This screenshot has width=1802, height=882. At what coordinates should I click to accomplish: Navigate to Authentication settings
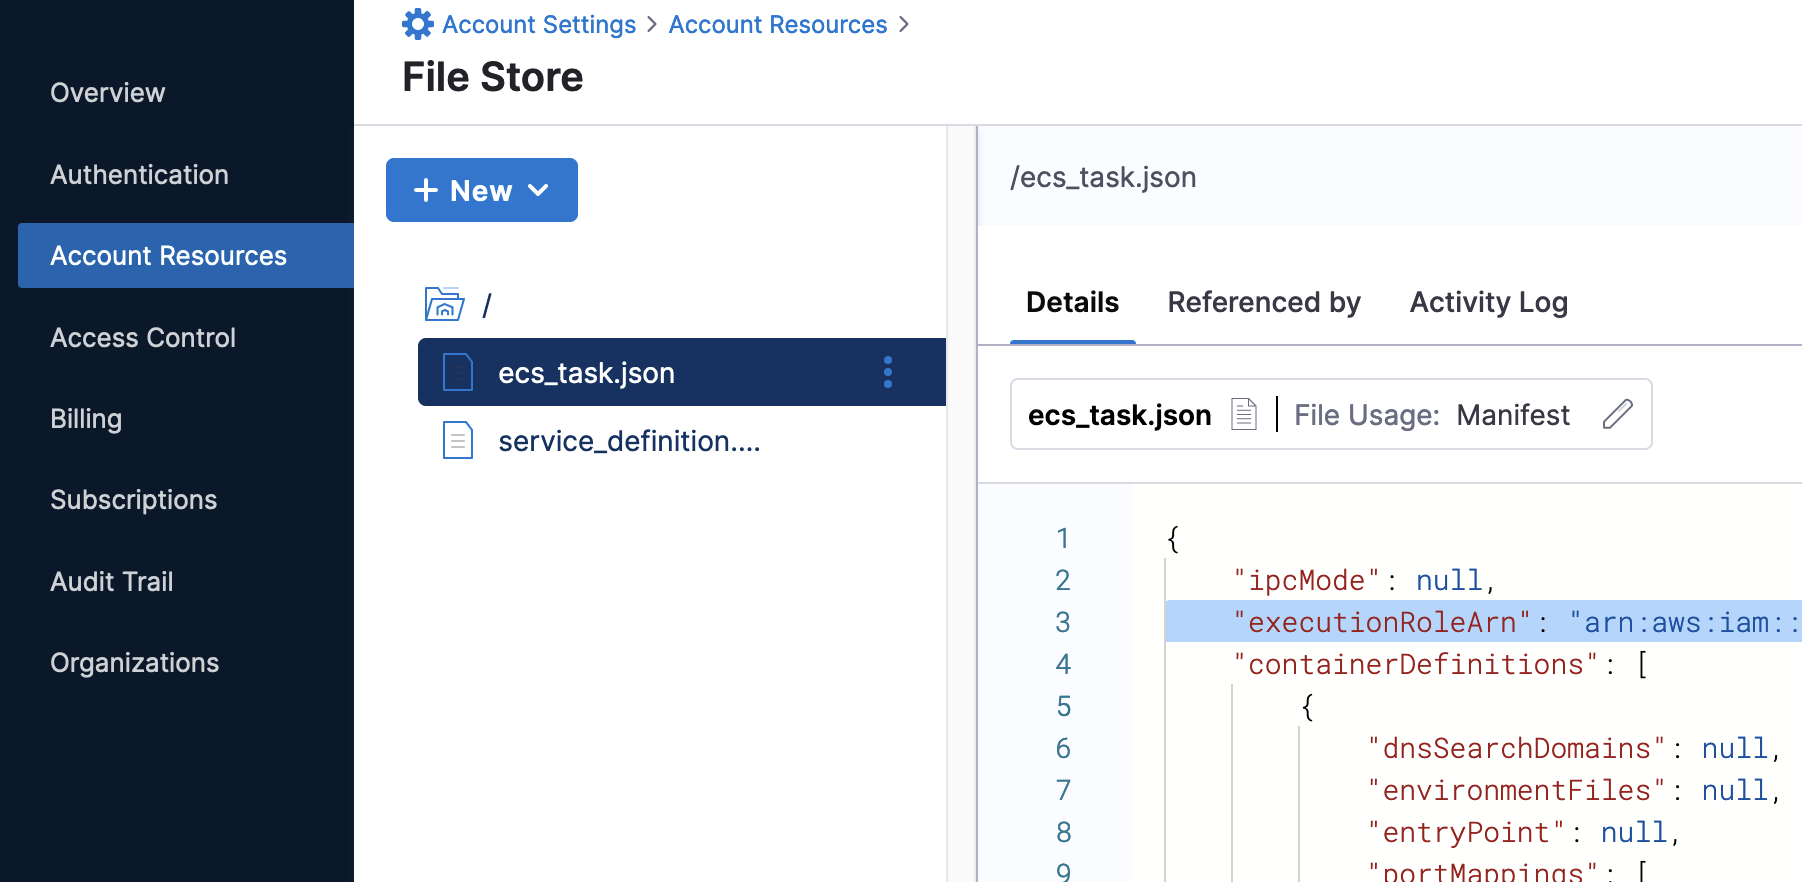[x=139, y=175]
